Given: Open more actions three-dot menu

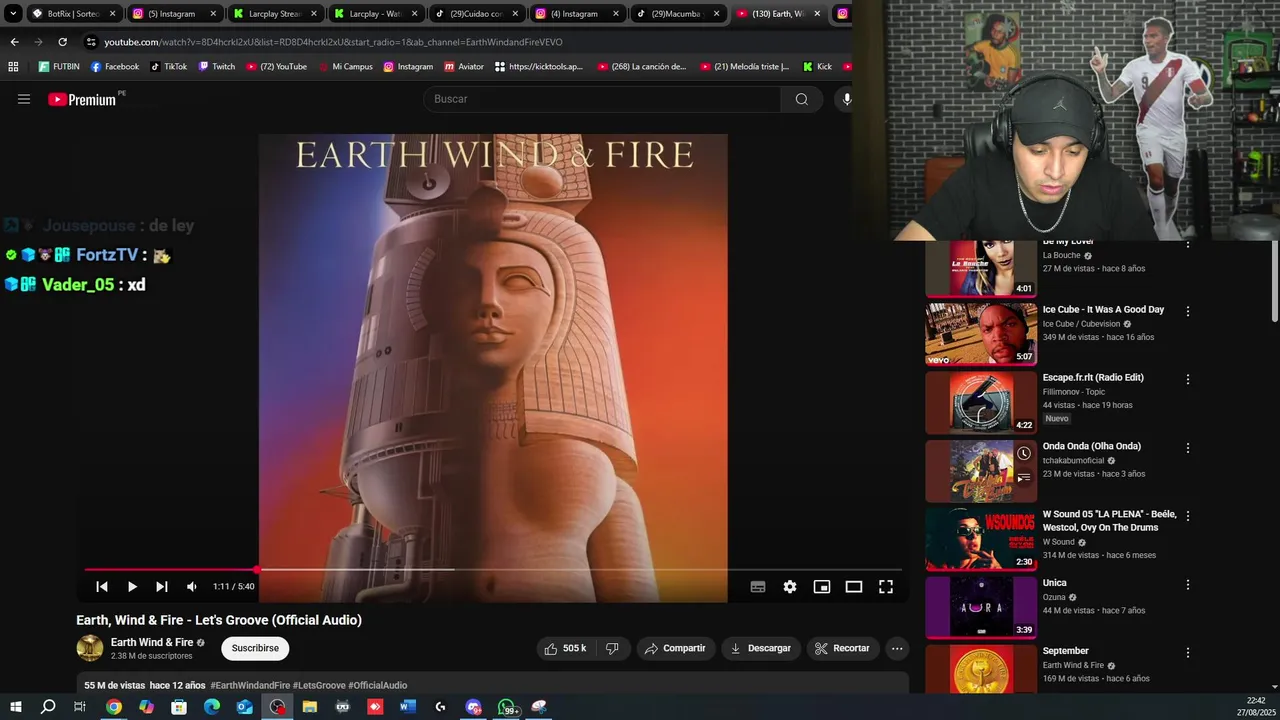Looking at the screenshot, I should pos(897,648).
